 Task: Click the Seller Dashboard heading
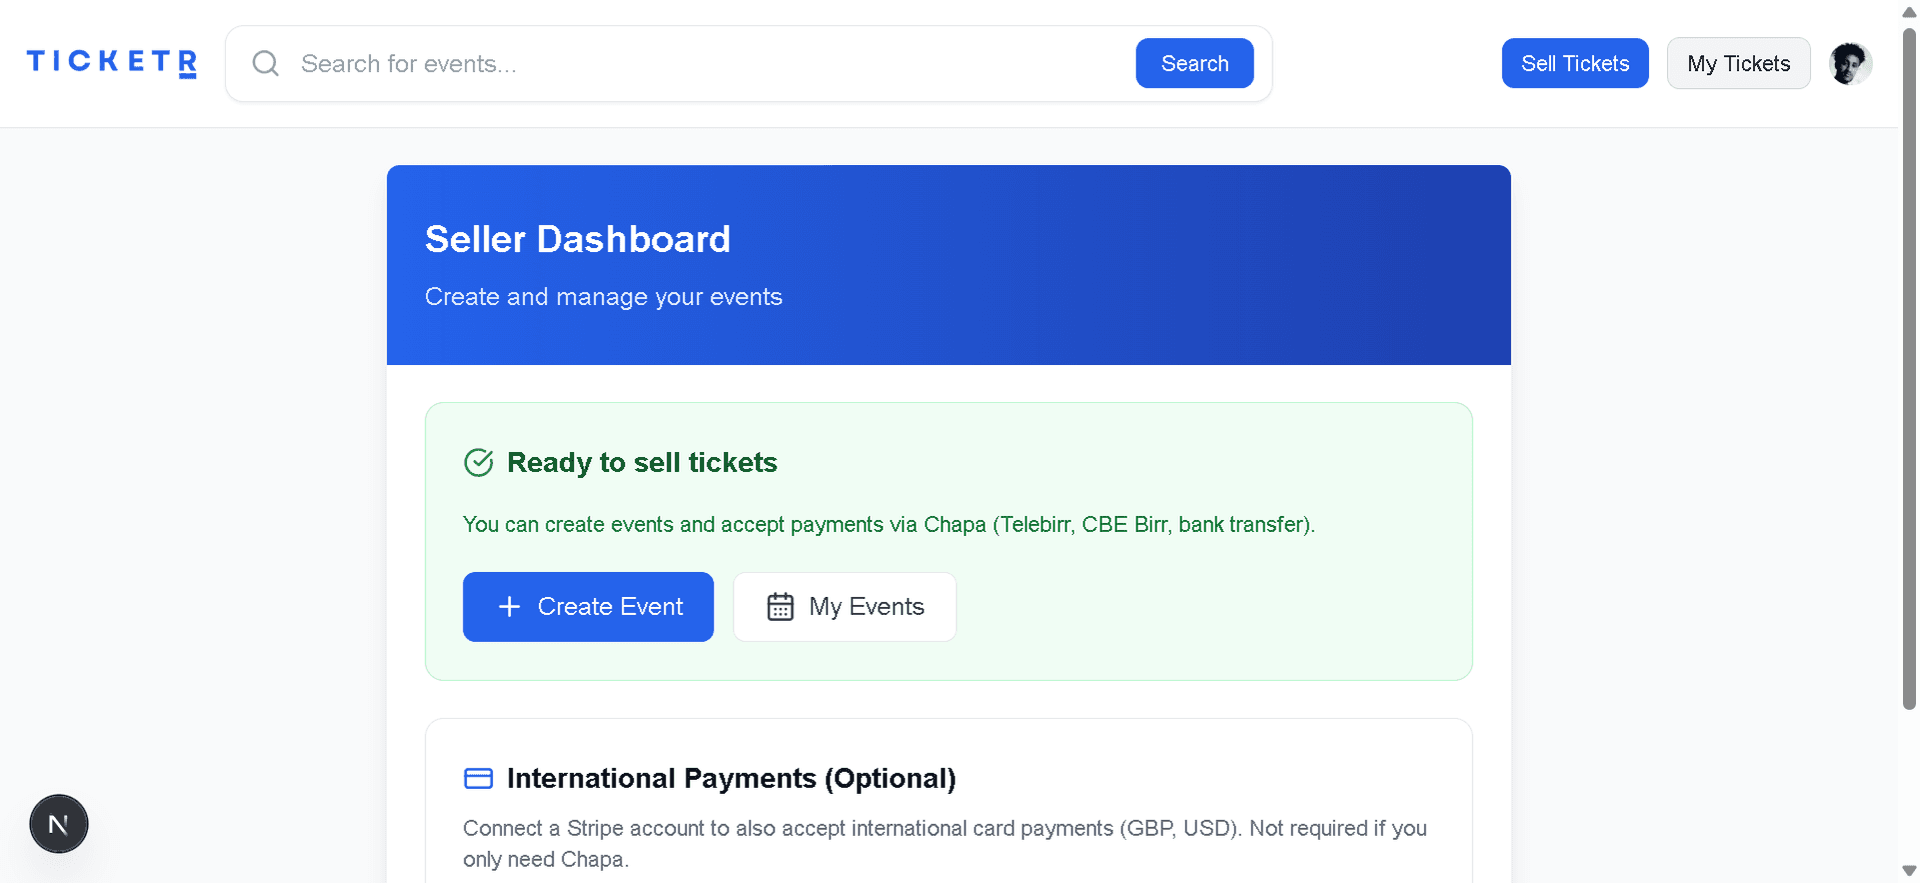pos(577,240)
